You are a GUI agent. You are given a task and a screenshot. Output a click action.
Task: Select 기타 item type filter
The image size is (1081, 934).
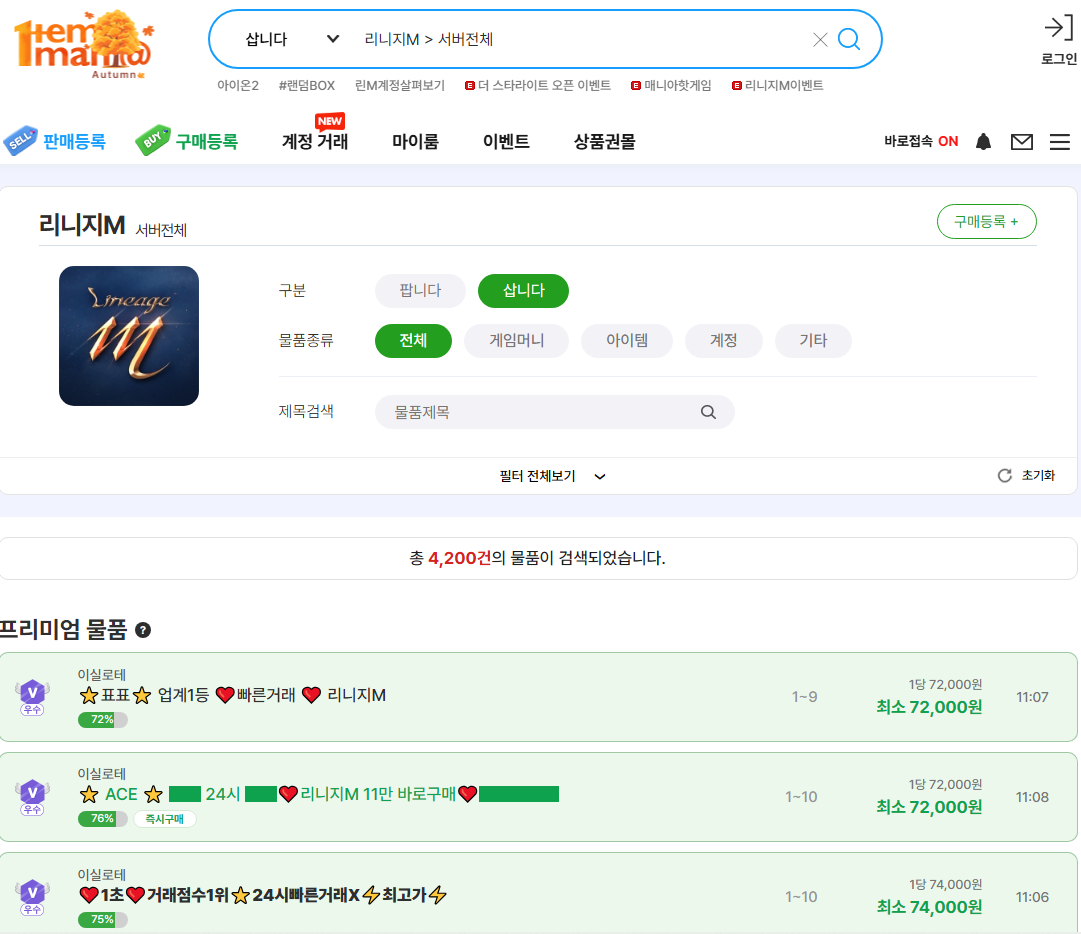point(813,341)
